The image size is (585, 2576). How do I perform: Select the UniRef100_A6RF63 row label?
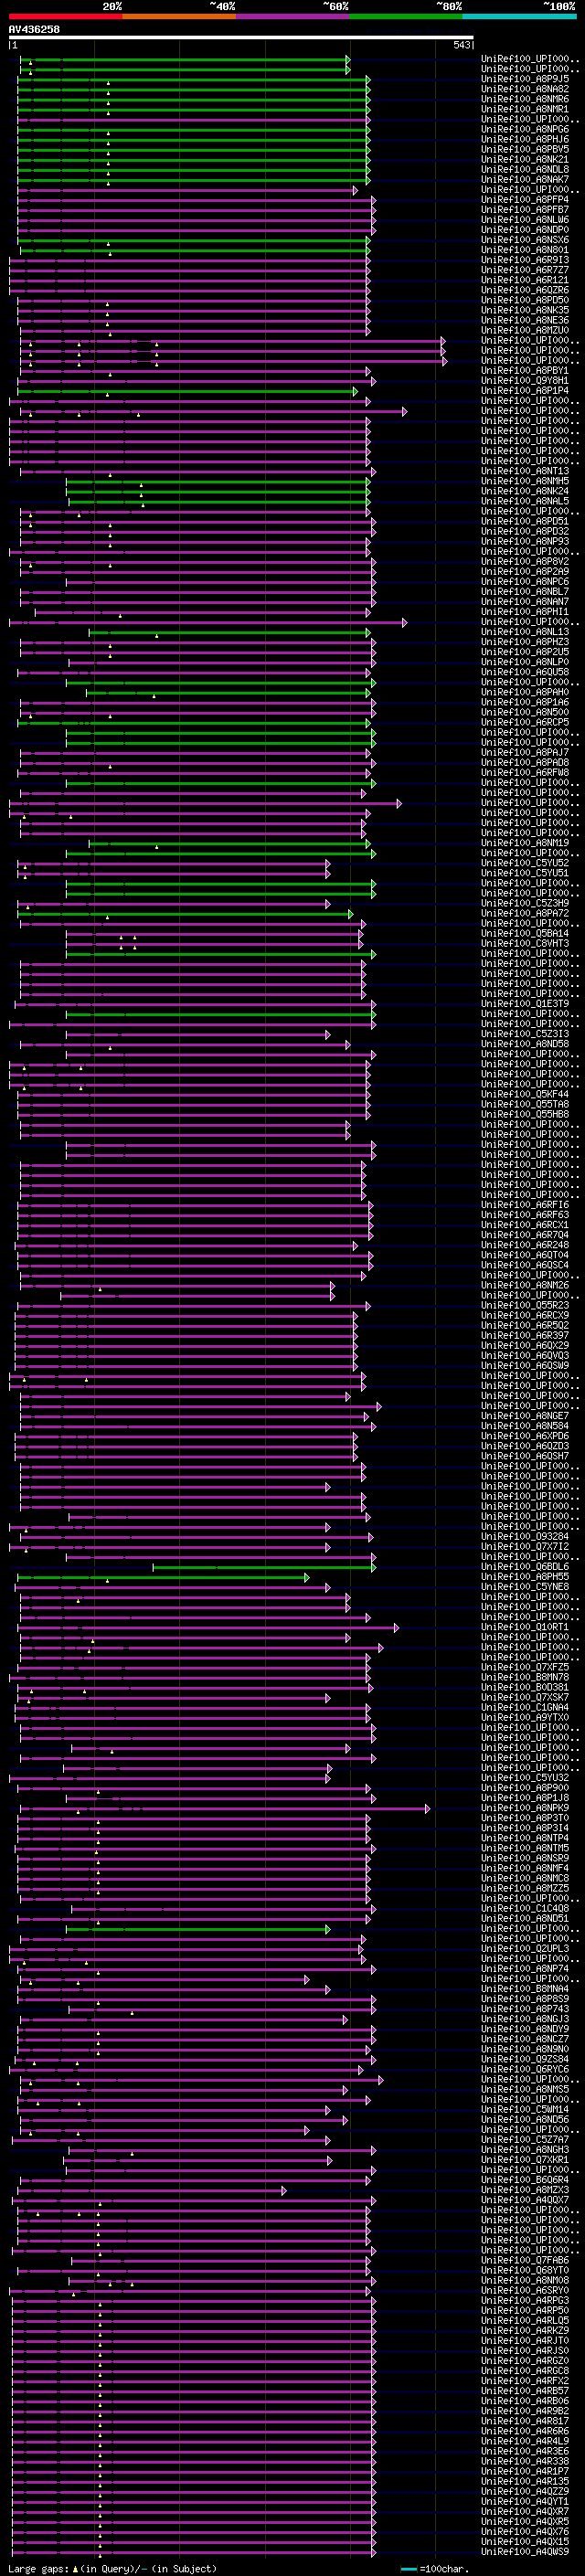click(525, 1215)
